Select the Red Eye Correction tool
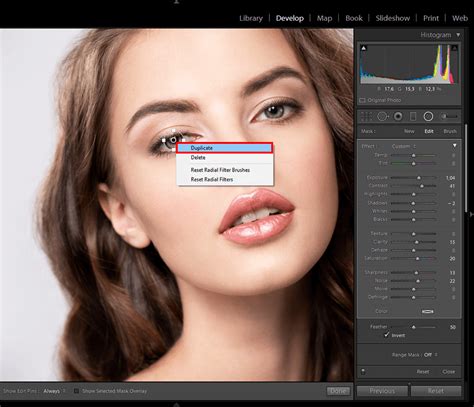This screenshot has height=407, width=474. pos(398,116)
